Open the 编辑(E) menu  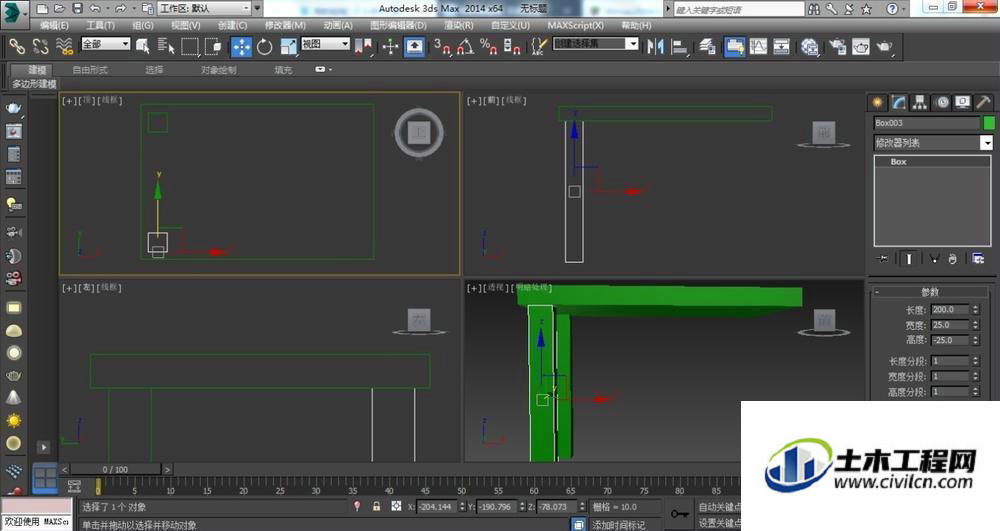point(54,25)
